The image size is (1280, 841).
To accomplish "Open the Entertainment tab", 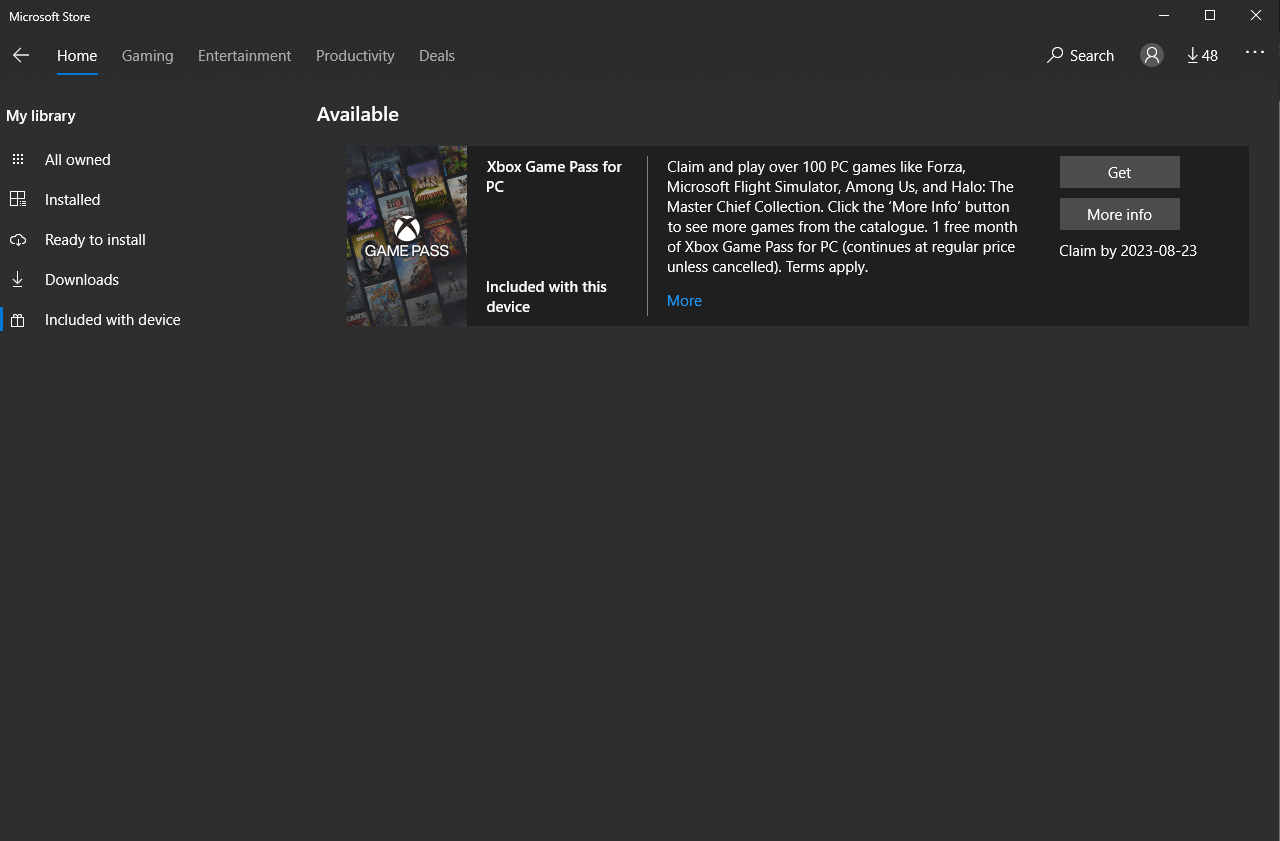I will pyautogui.click(x=245, y=55).
